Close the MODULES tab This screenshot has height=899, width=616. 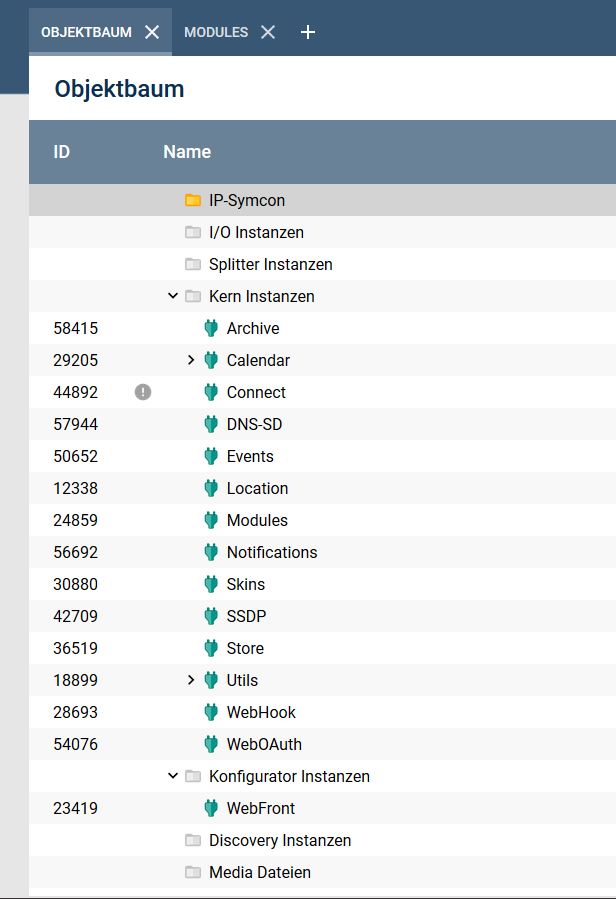[x=268, y=32]
